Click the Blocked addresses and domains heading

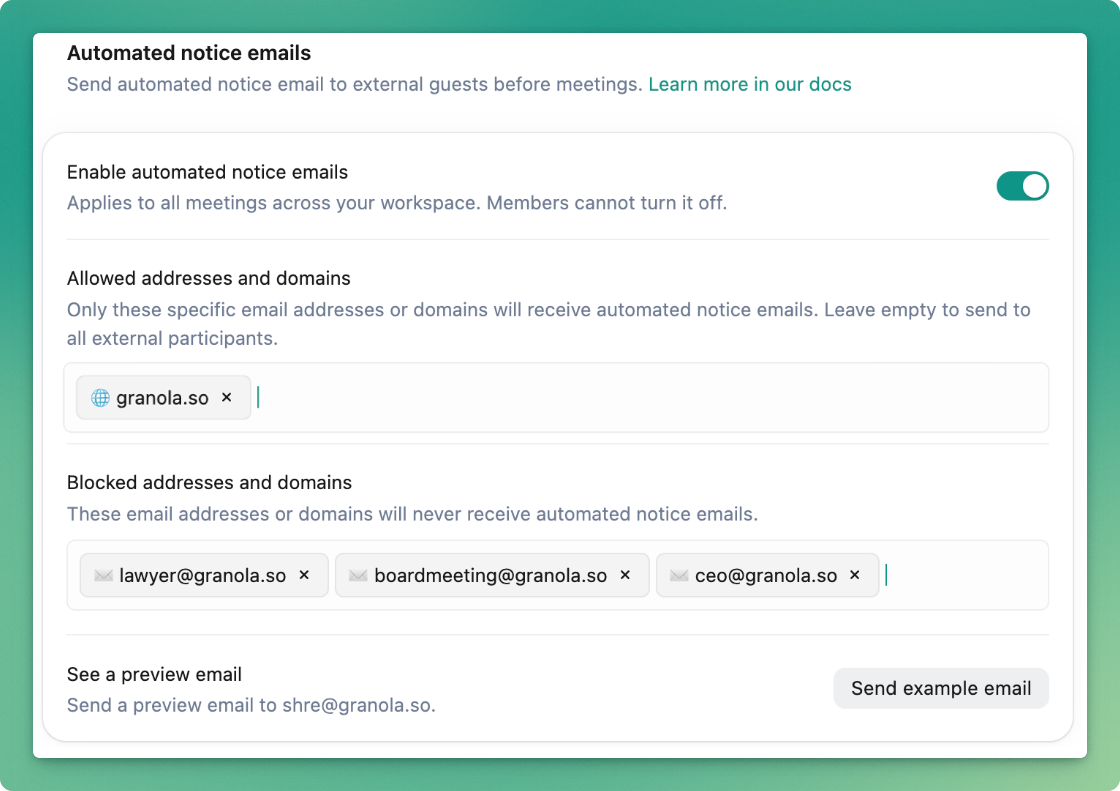tap(209, 483)
